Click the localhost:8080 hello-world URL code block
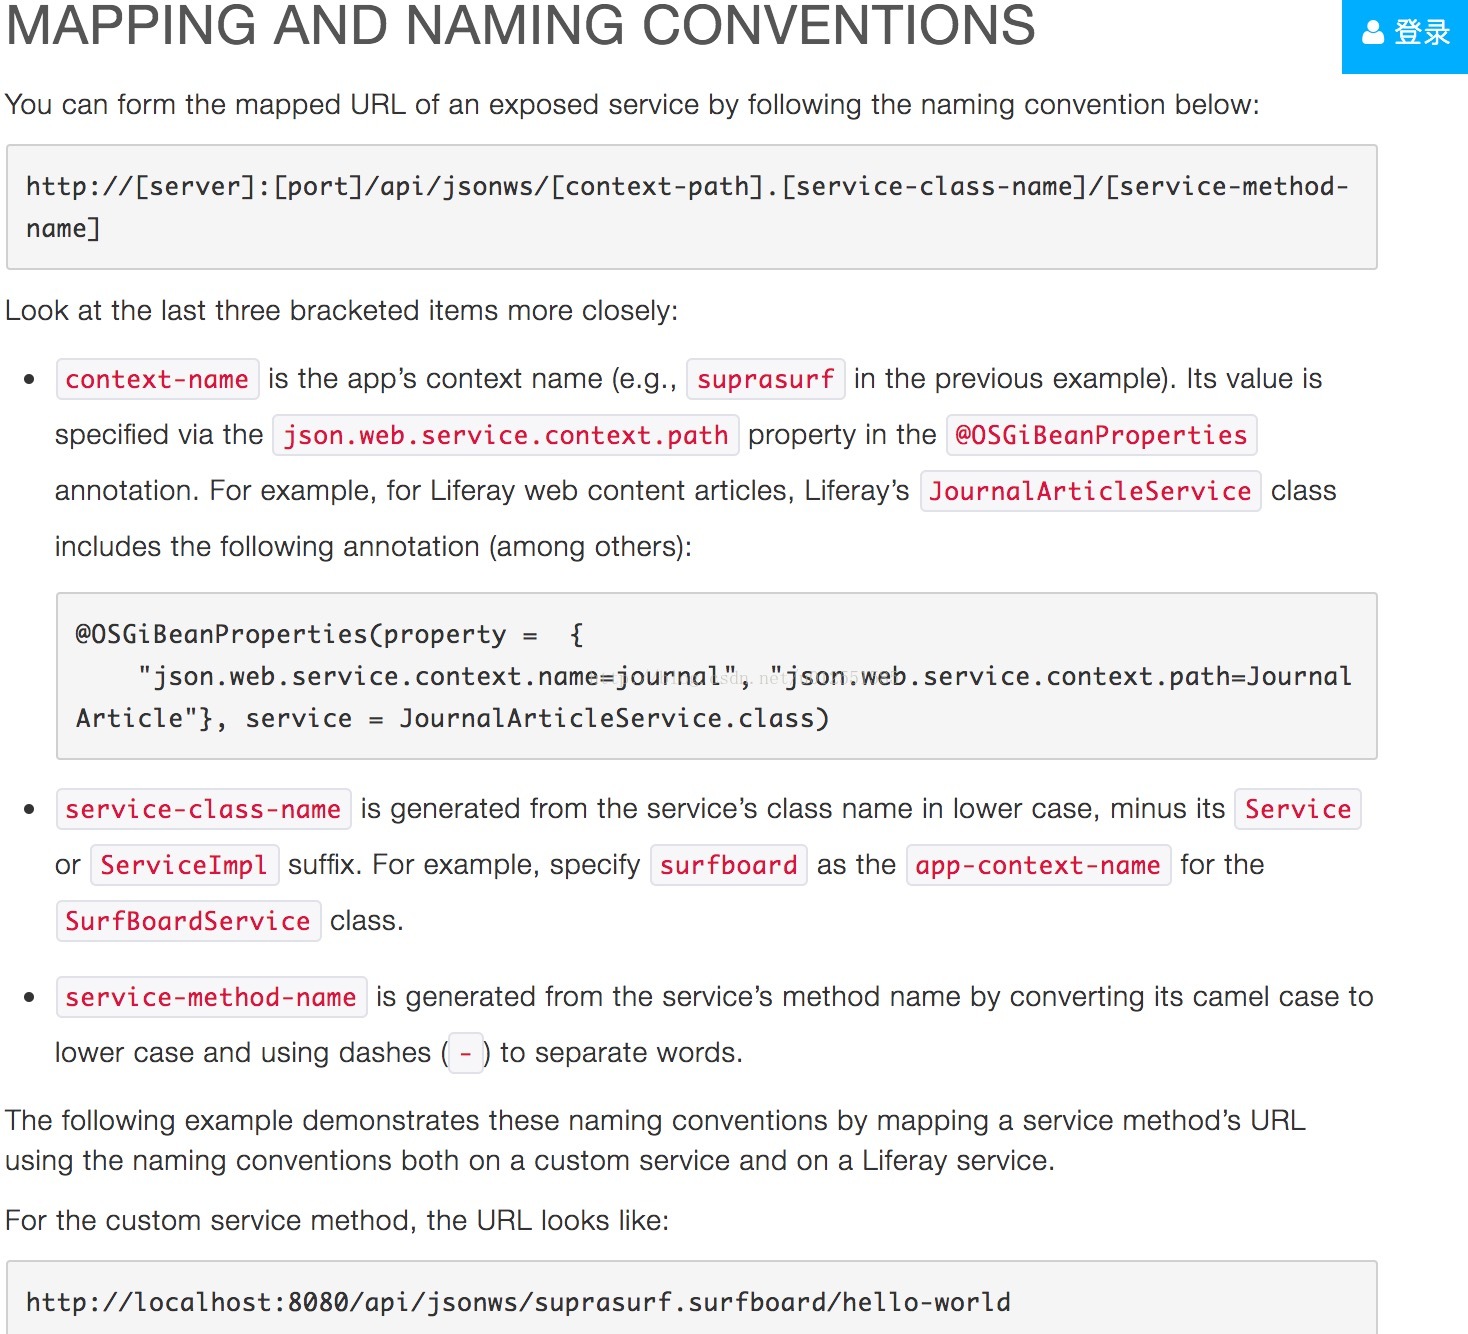The width and height of the screenshot is (1468, 1334). tap(692, 1298)
